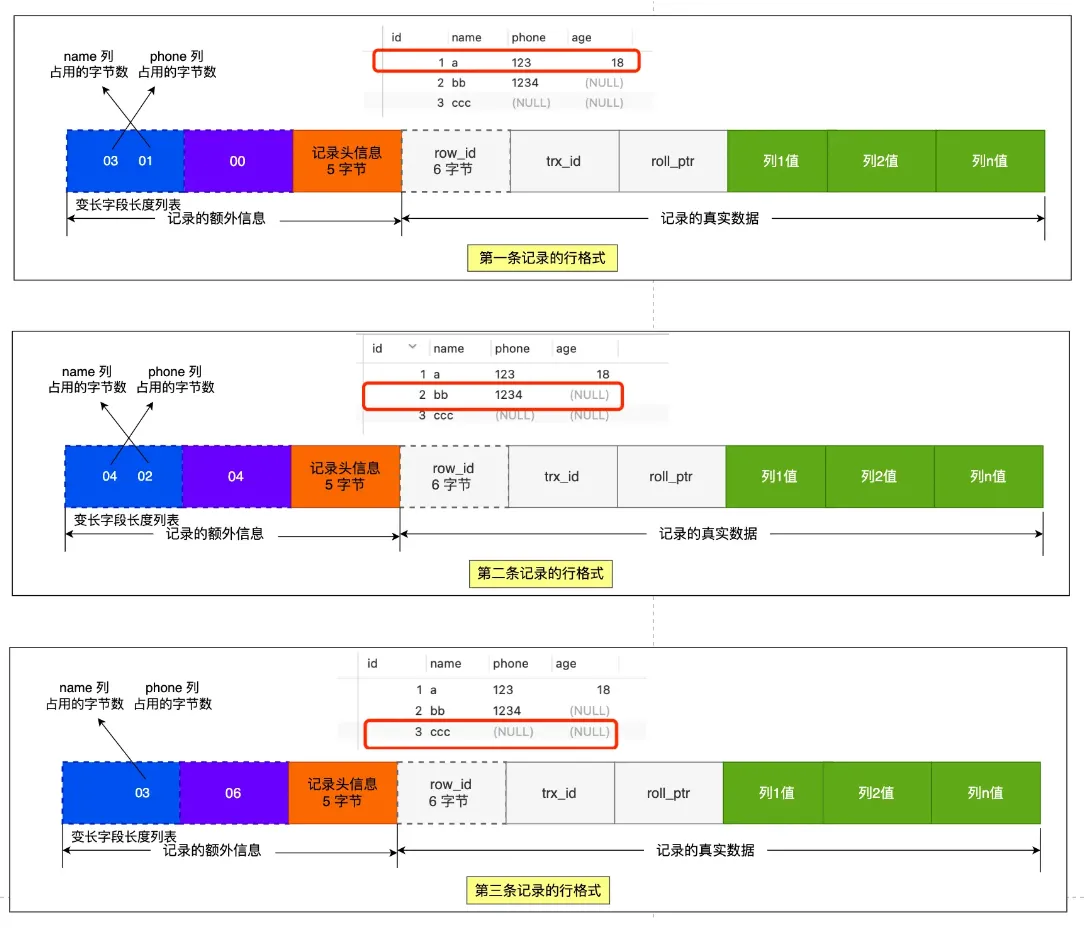Click the yellow 第二条记录的行格式 label

pos(540,574)
